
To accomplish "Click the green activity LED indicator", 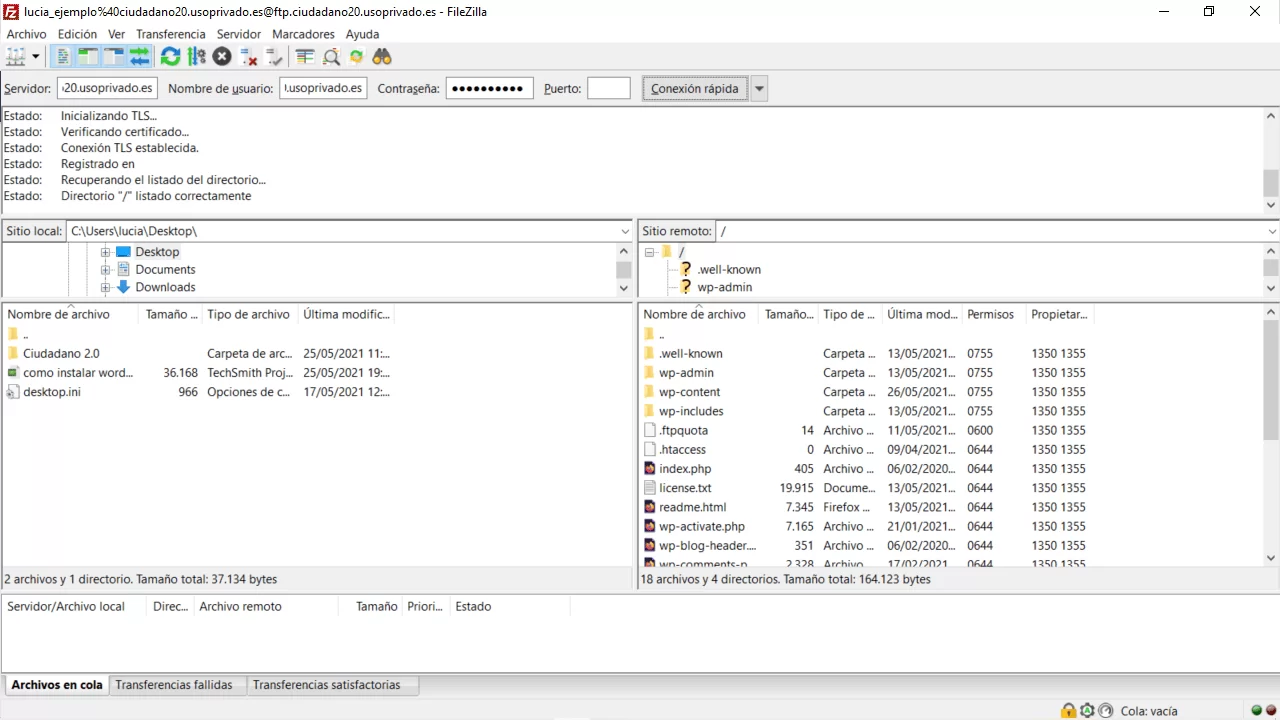I will tap(1257, 711).
